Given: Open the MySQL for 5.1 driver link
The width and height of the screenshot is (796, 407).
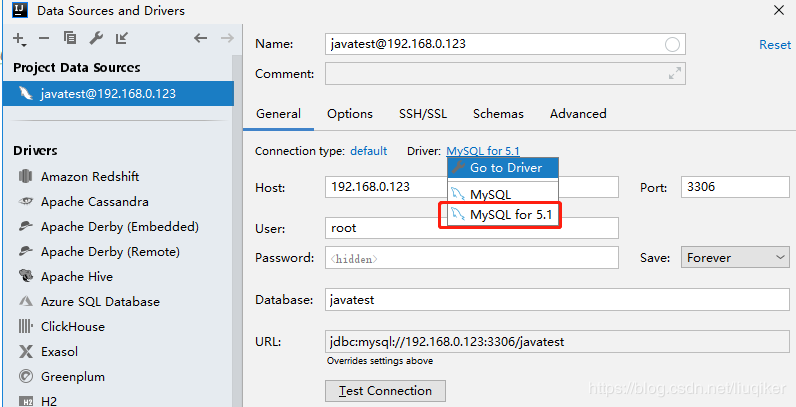Looking at the screenshot, I should [x=483, y=151].
